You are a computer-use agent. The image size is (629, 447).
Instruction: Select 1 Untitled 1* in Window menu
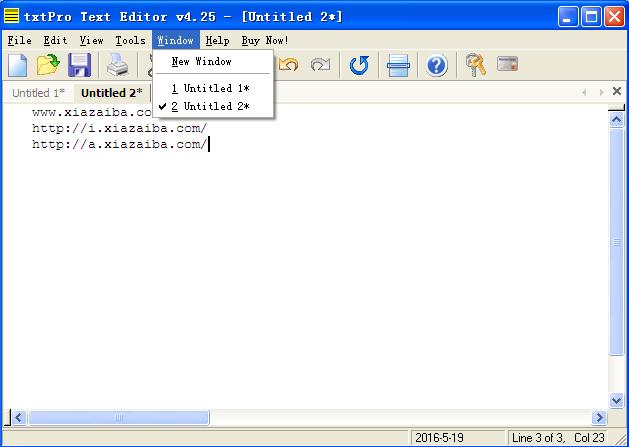[213, 88]
